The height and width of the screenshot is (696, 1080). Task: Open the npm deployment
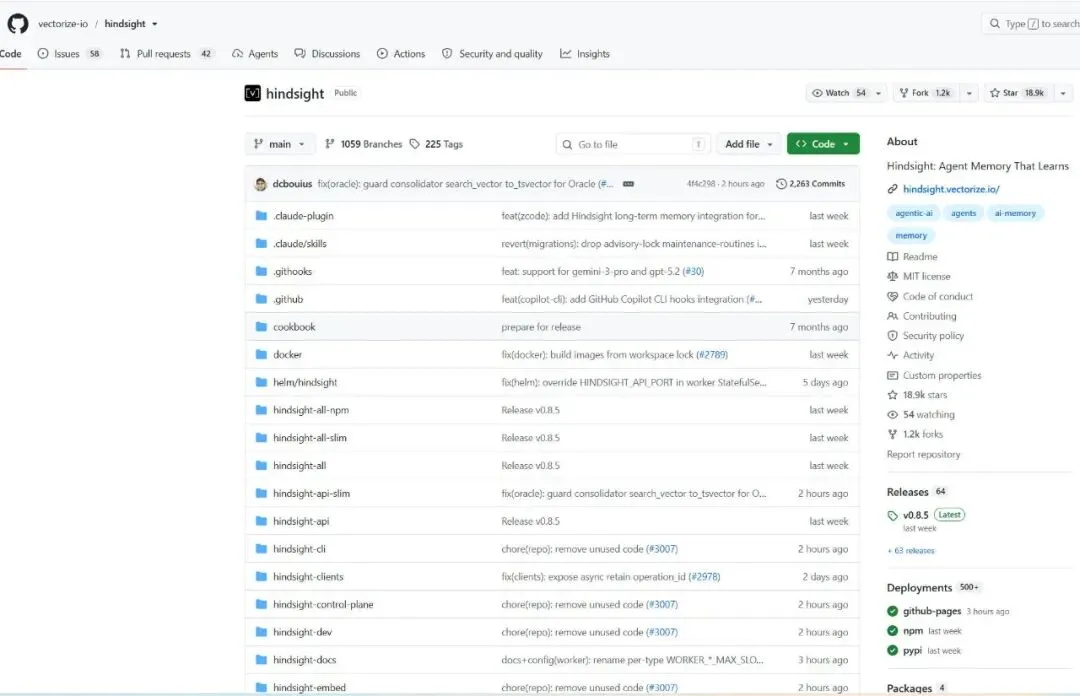pyautogui.click(x=913, y=631)
